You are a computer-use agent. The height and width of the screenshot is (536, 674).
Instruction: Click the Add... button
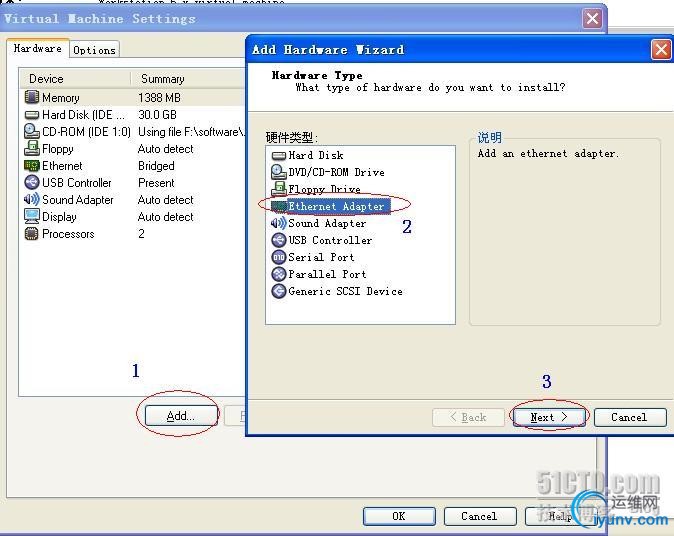coord(181,416)
